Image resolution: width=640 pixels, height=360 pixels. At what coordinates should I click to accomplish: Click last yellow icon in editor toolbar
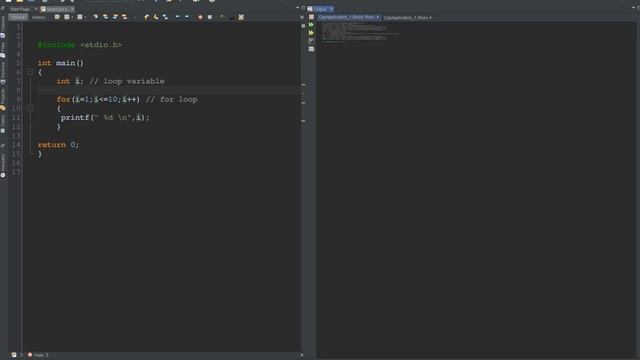(241, 17)
